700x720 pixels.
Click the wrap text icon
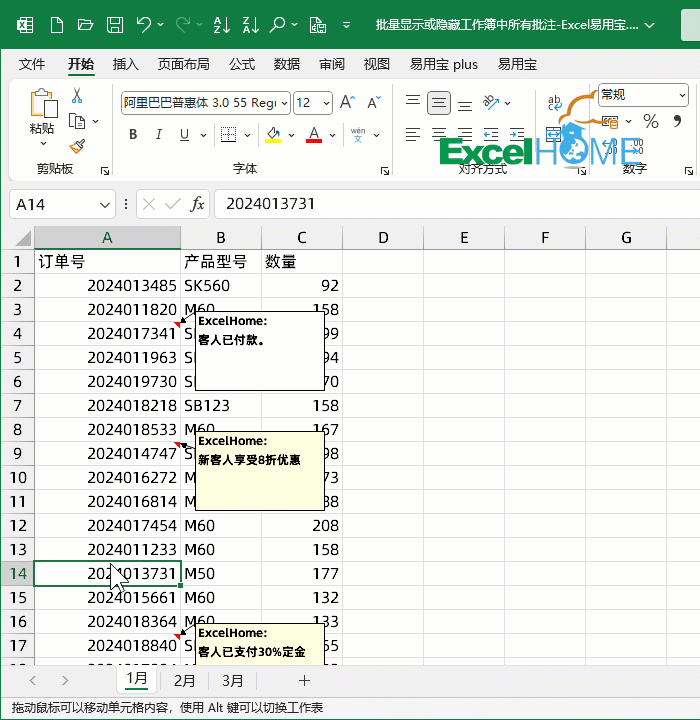click(x=554, y=102)
